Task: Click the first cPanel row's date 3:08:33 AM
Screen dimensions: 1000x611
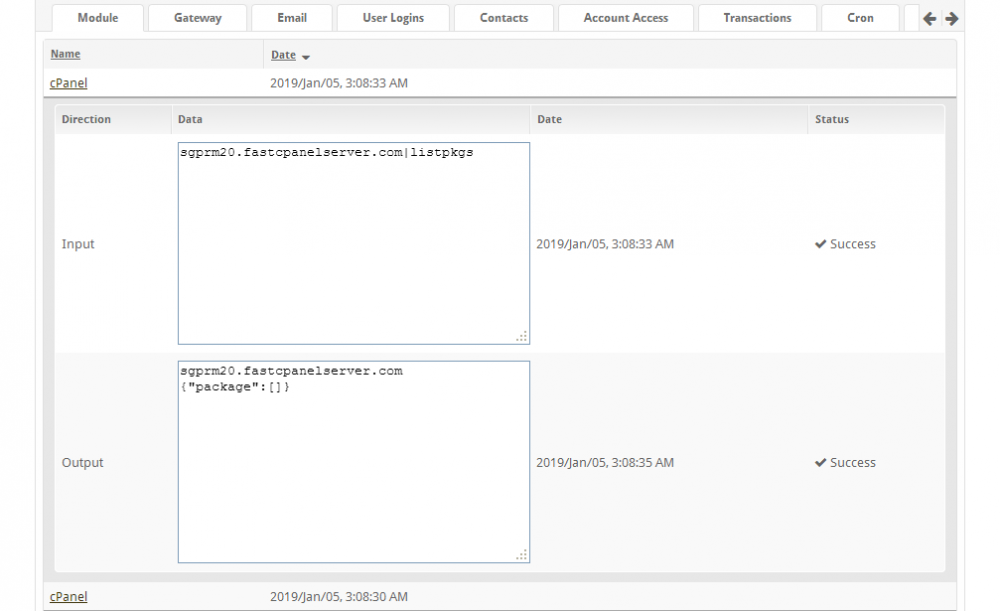Action: point(339,83)
